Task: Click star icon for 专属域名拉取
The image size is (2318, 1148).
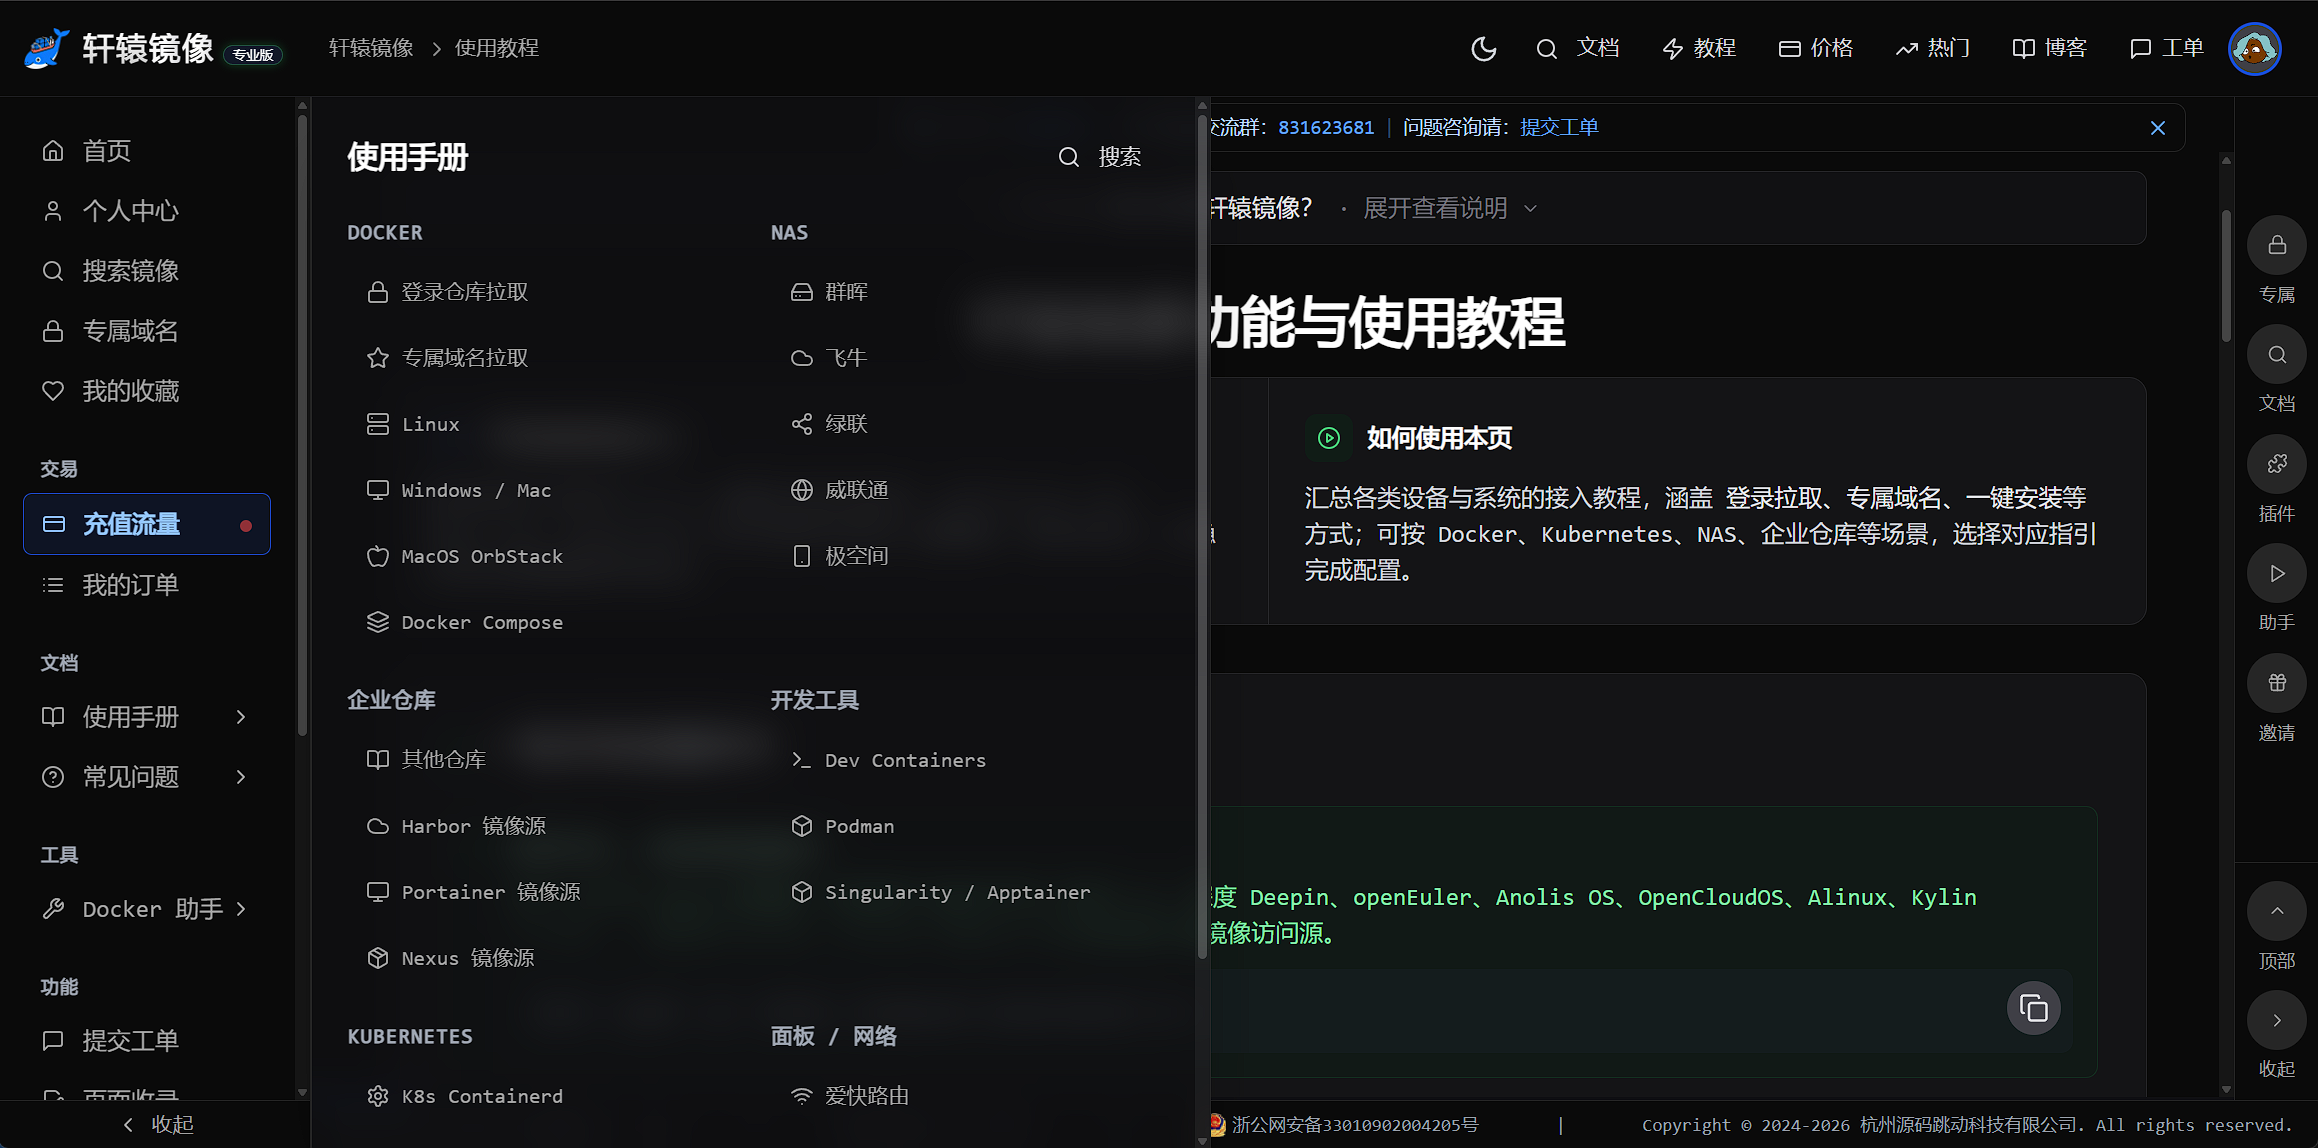Action: [x=377, y=358]
